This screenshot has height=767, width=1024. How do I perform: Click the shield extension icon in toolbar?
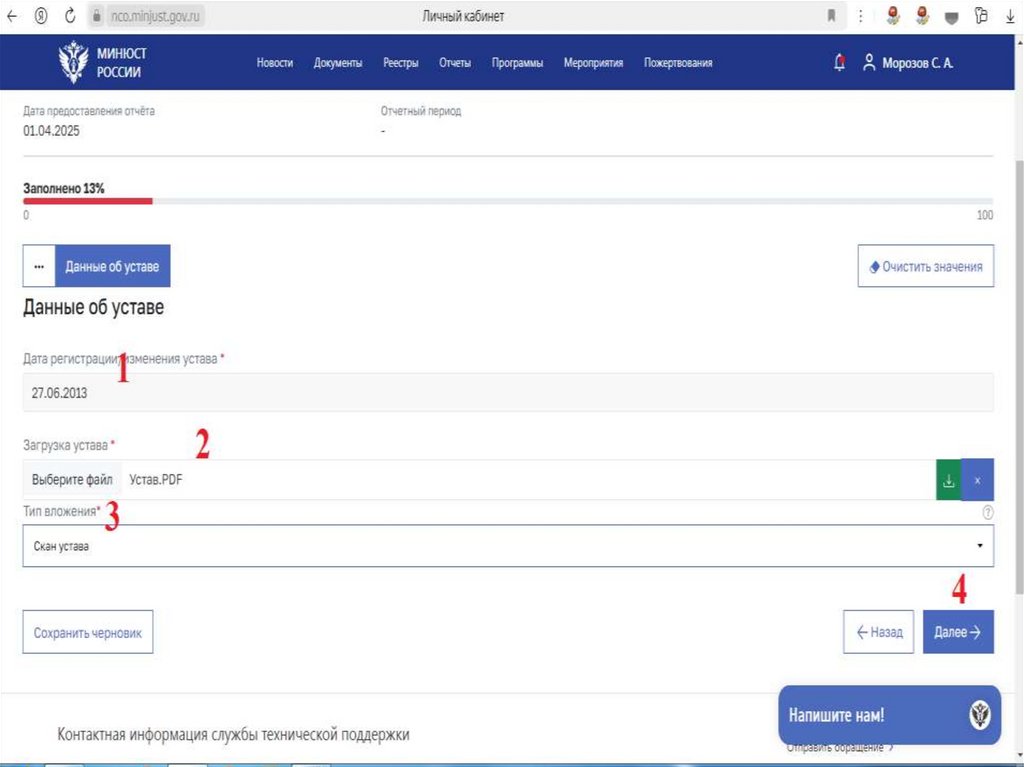tap(952, 17)
